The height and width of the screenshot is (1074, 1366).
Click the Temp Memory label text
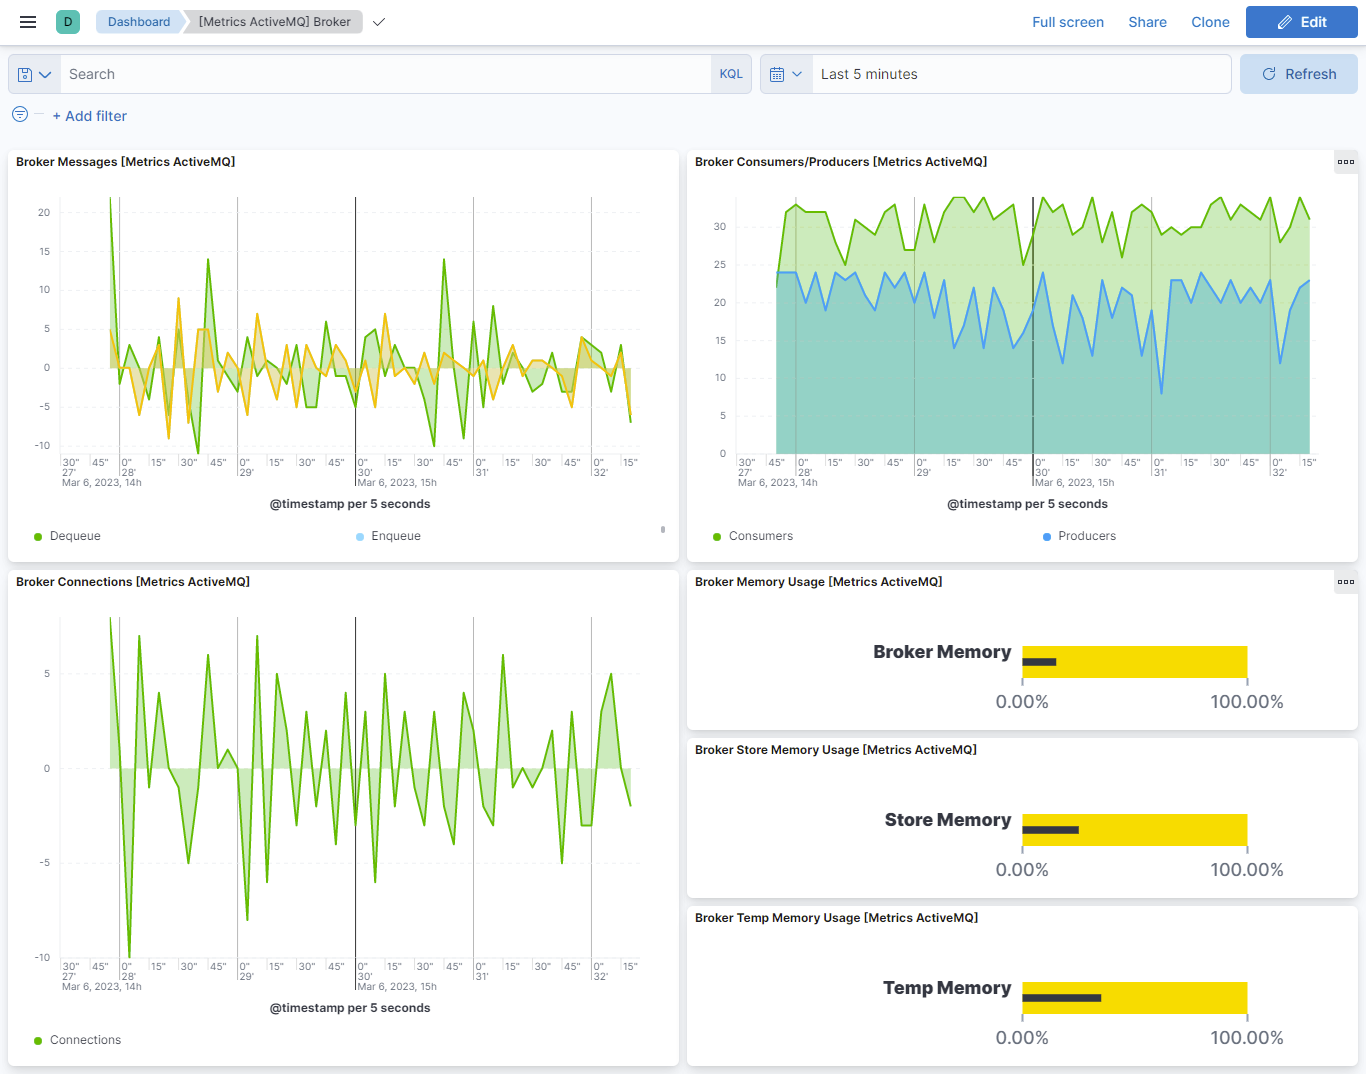tap(947, 988)
